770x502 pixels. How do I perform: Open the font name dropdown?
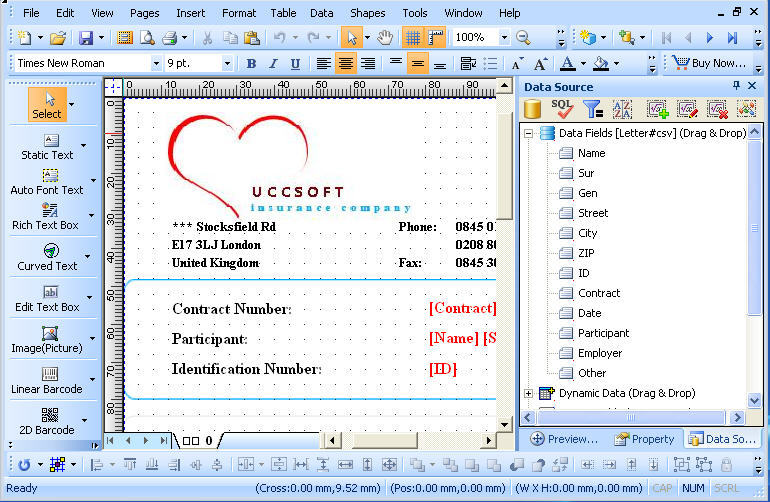156,63
